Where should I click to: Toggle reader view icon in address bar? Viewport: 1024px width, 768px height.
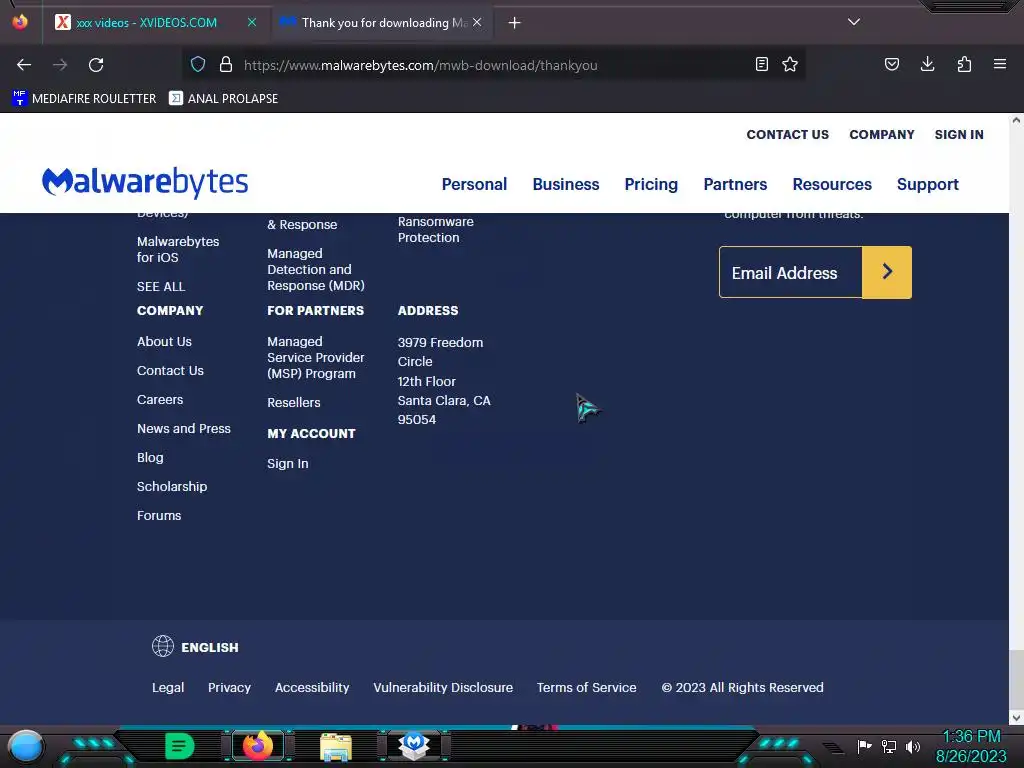click(761, 64)
